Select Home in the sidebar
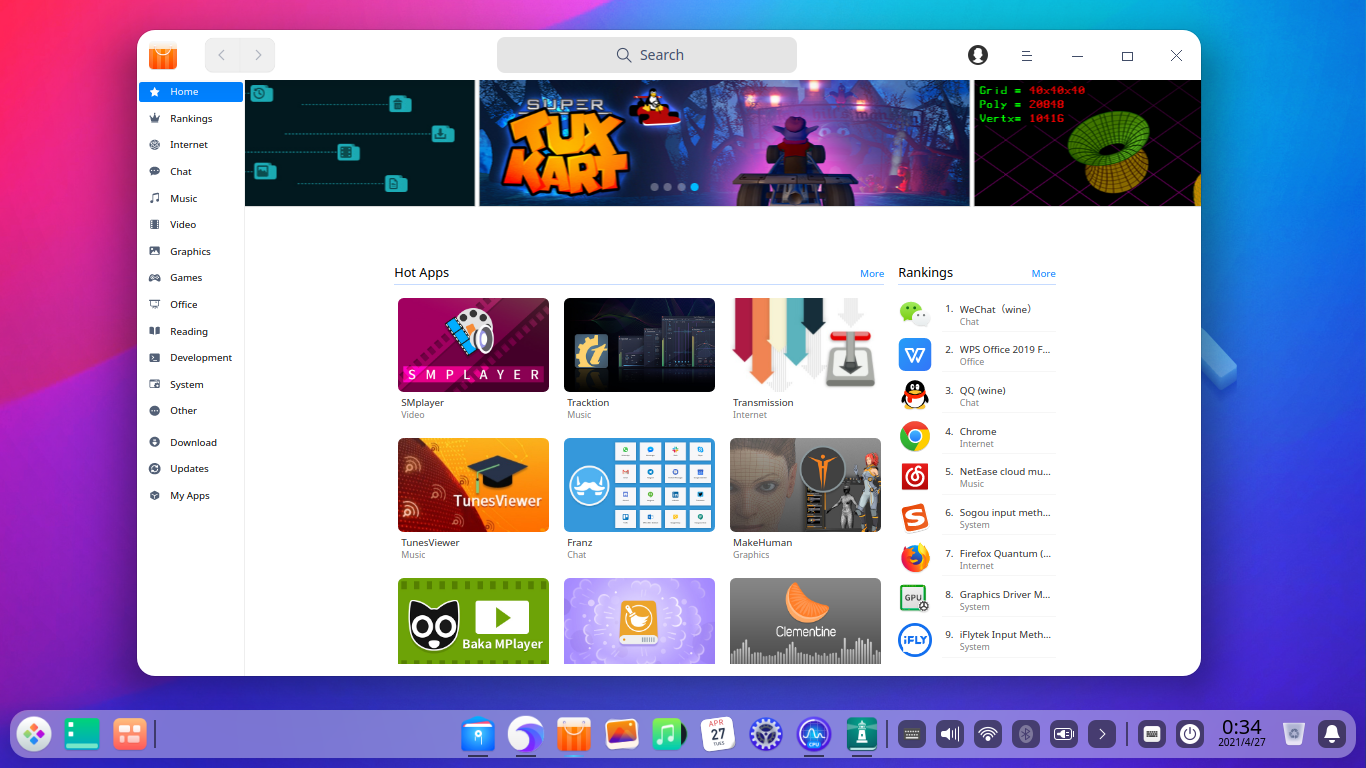This screenshot has height=768, width=1366. (x=191, y=92)
